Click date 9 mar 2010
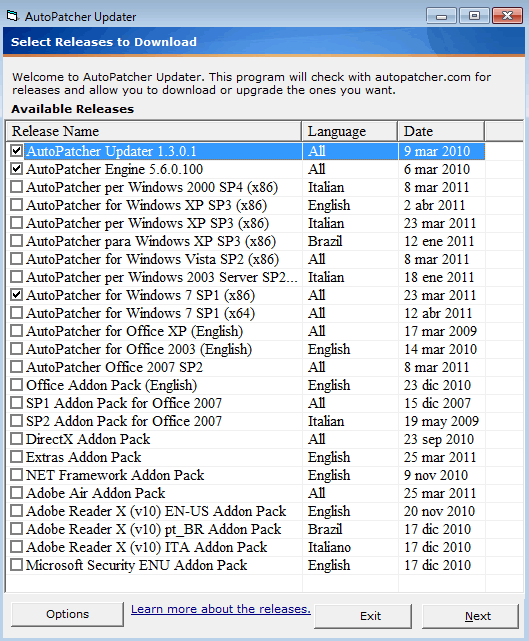Viewport: 529px width, 641px height. click(x=437, y=151)
